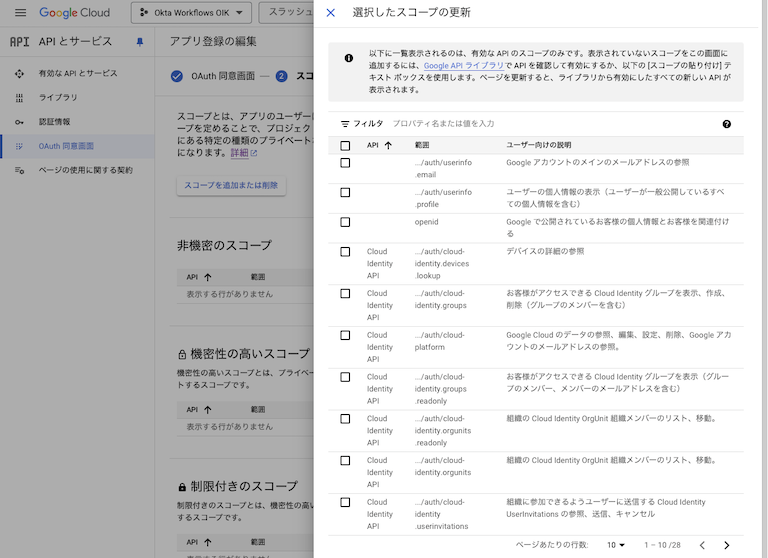Image resolution: width=768 pixels, height=558 pixels.
Task: Click the help question mark icon
Action: pos(726,124)
